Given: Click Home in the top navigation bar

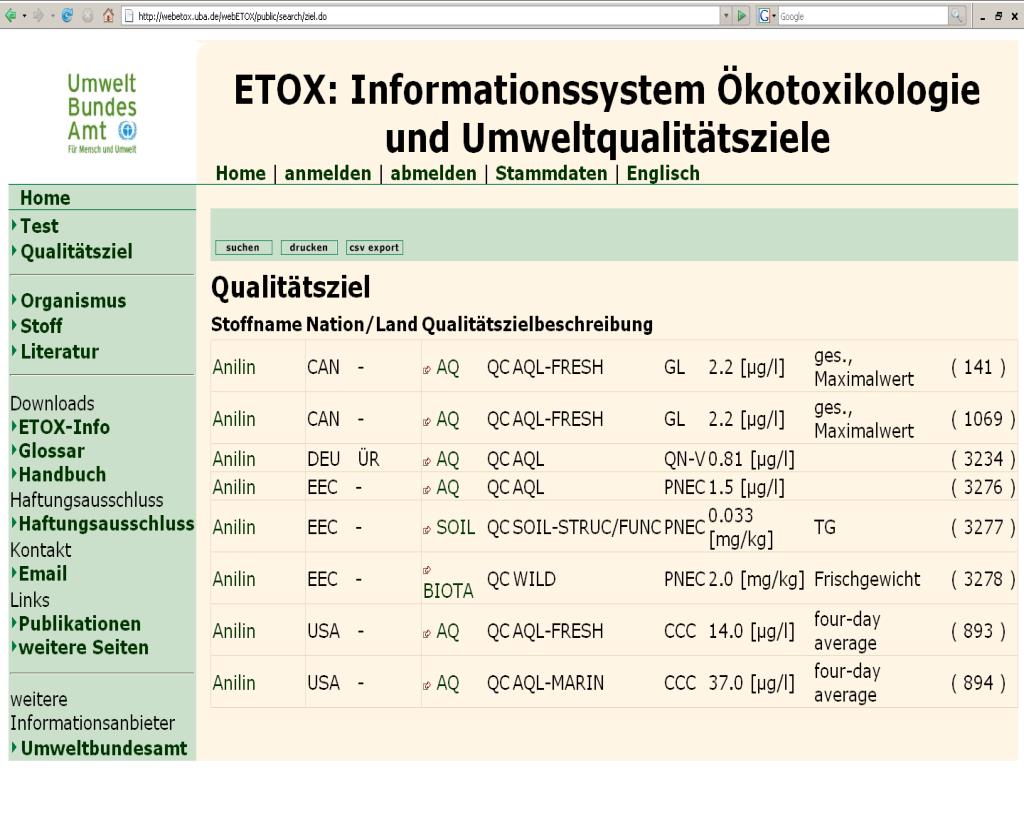Looking at the screenshot, I should click(x=240, y=173).
